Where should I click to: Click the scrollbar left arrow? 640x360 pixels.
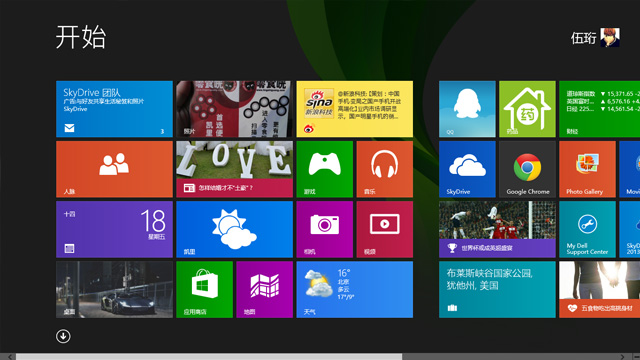click(9, 357)
